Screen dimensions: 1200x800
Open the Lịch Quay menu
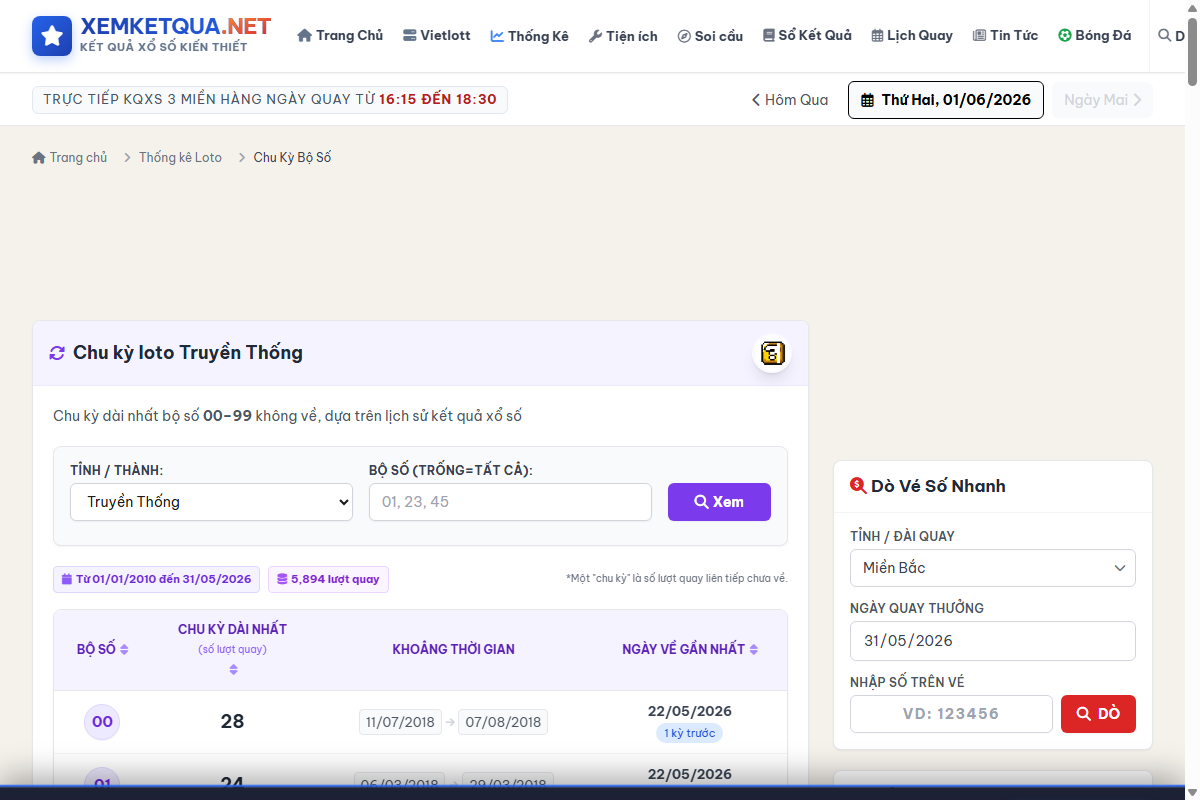click(x=911, y=35)
